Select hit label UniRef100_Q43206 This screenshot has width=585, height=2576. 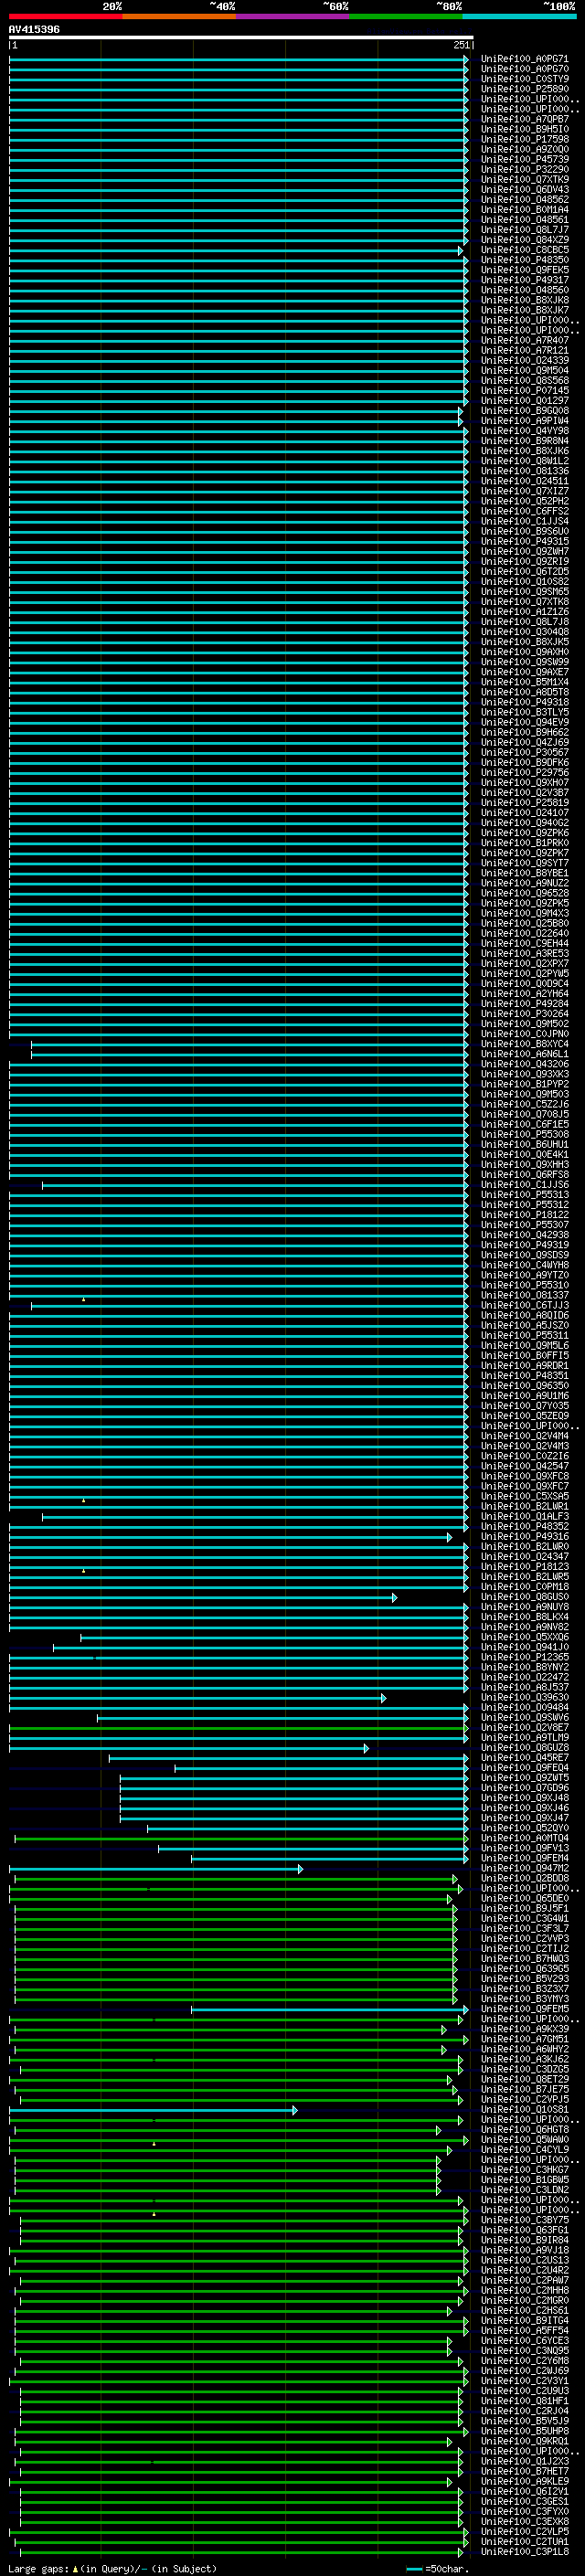(x=524, y=1064)
